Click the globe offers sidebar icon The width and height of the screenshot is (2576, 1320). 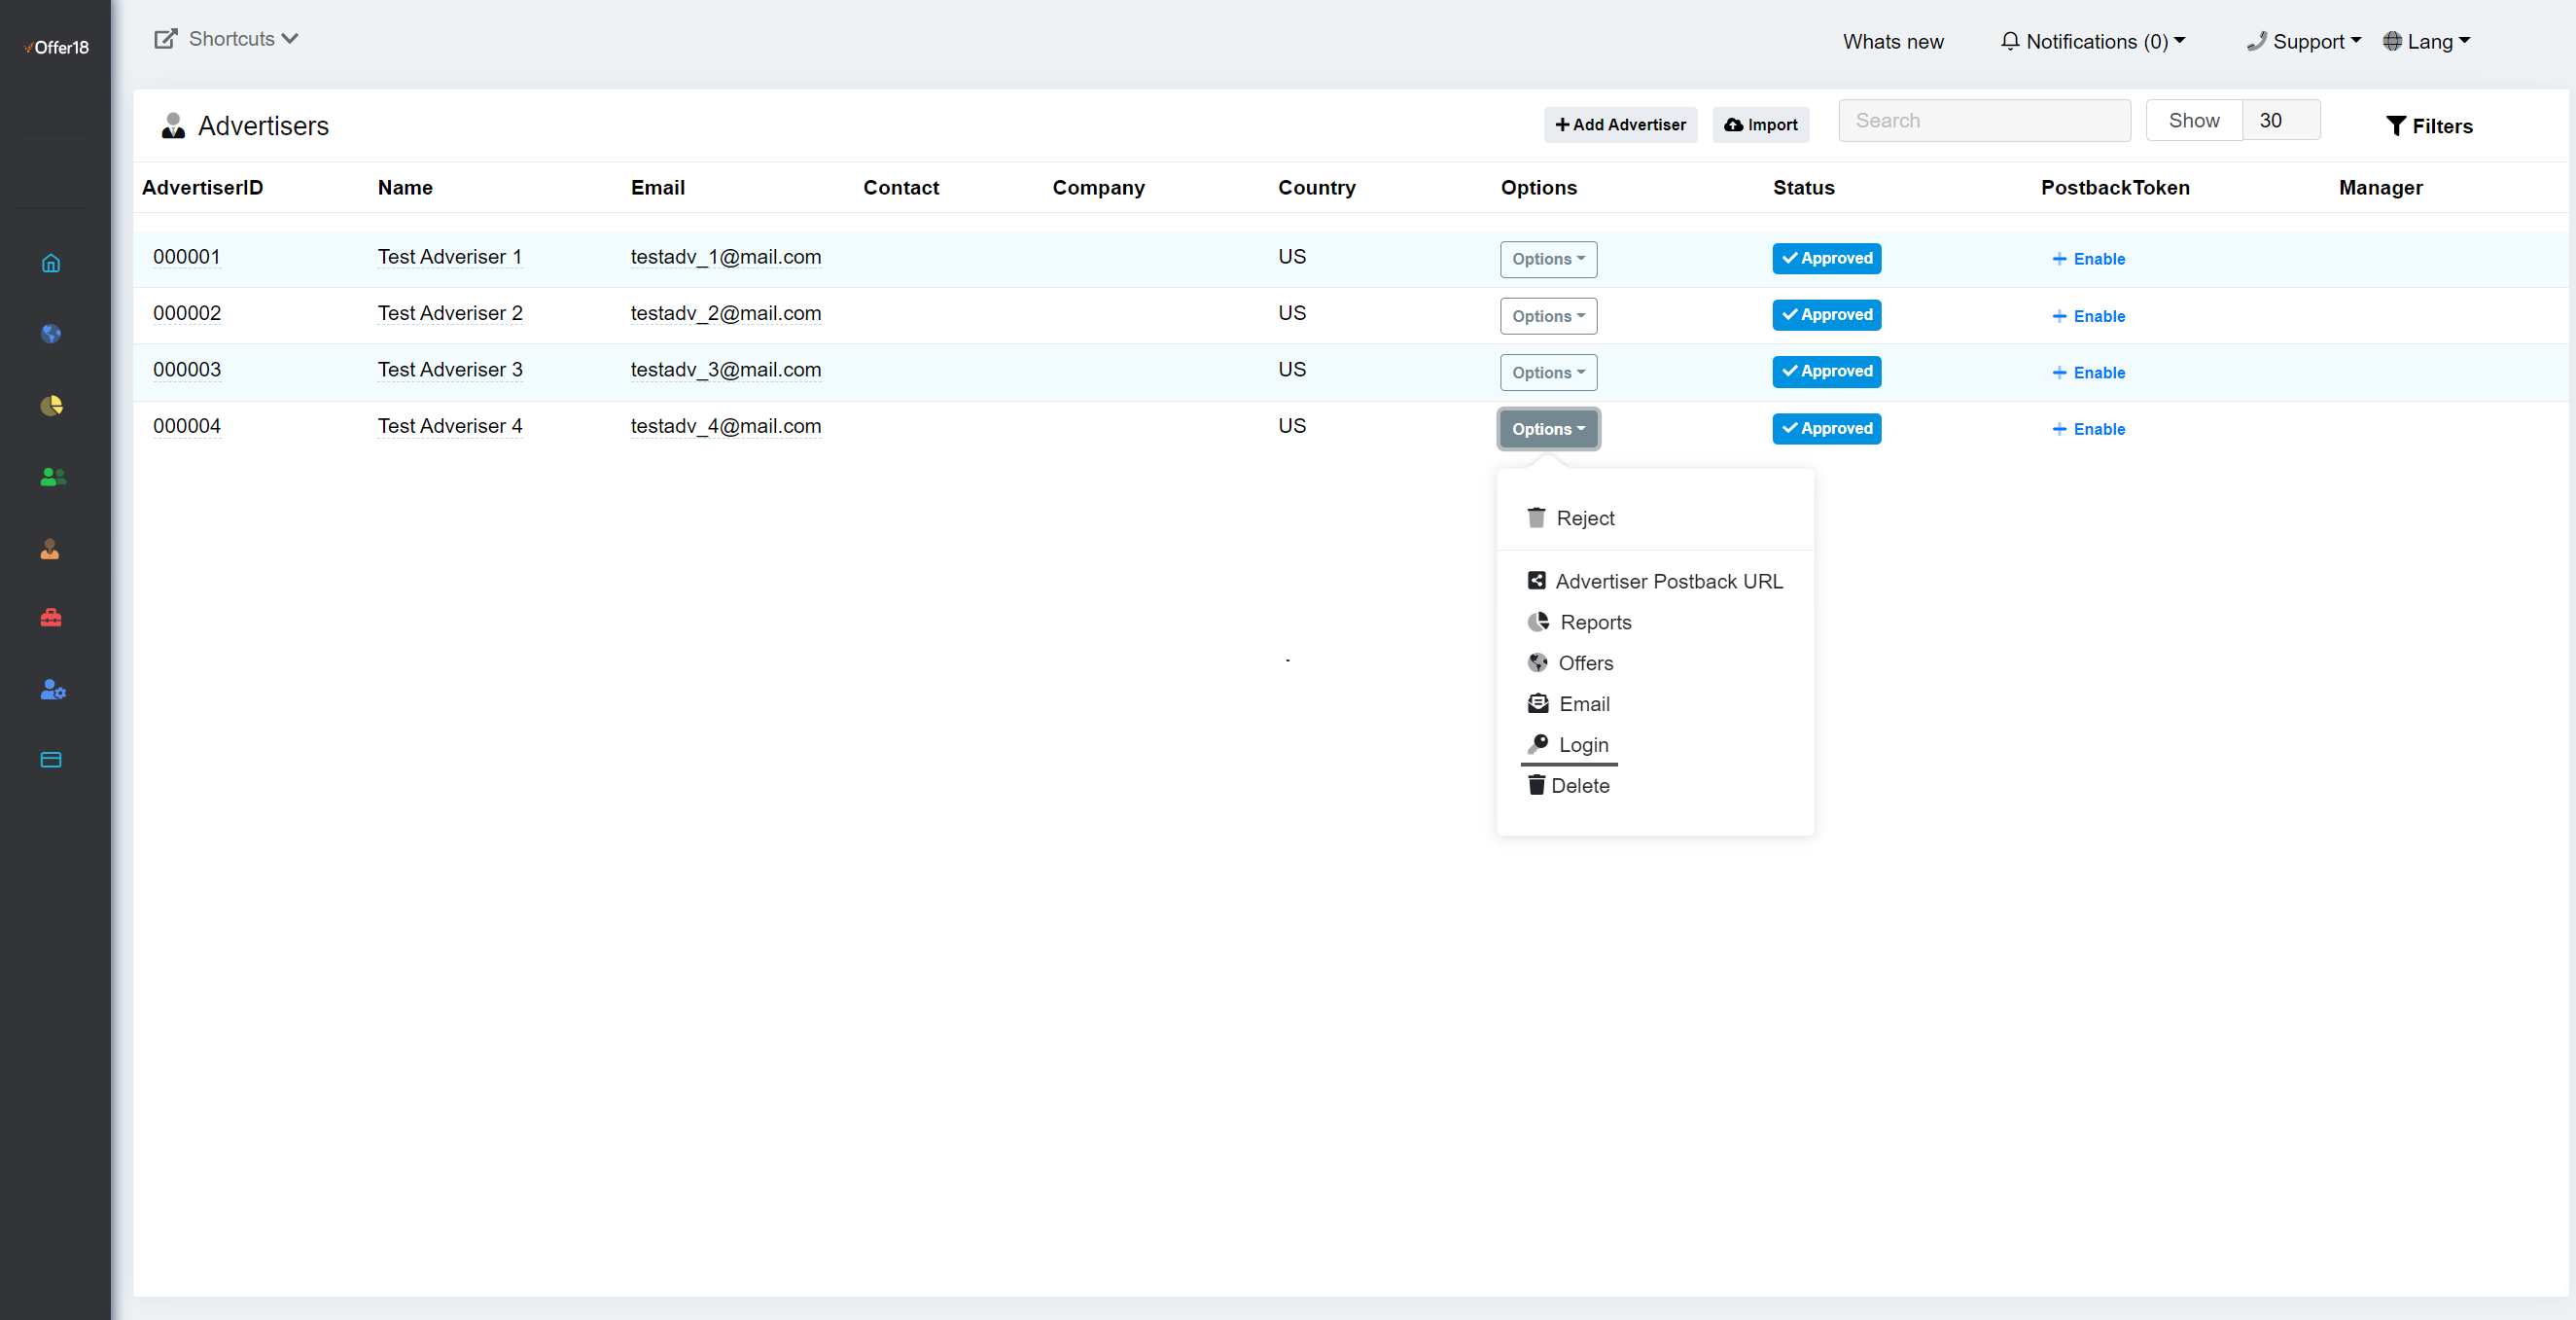pyautogui.click(x=51, y=334)
